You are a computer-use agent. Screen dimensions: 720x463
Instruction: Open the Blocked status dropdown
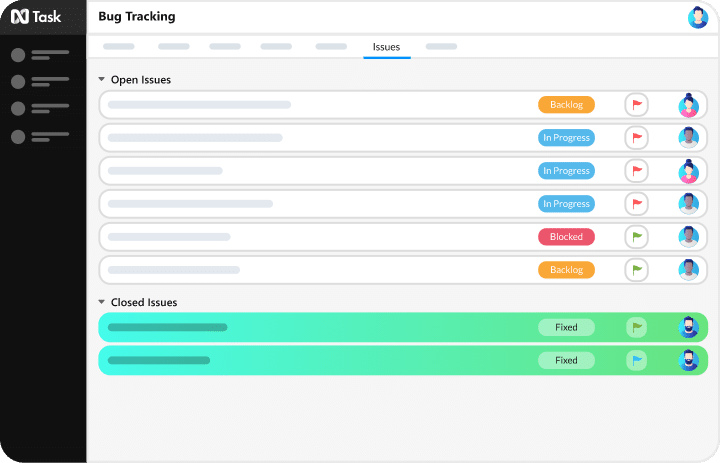566,237
